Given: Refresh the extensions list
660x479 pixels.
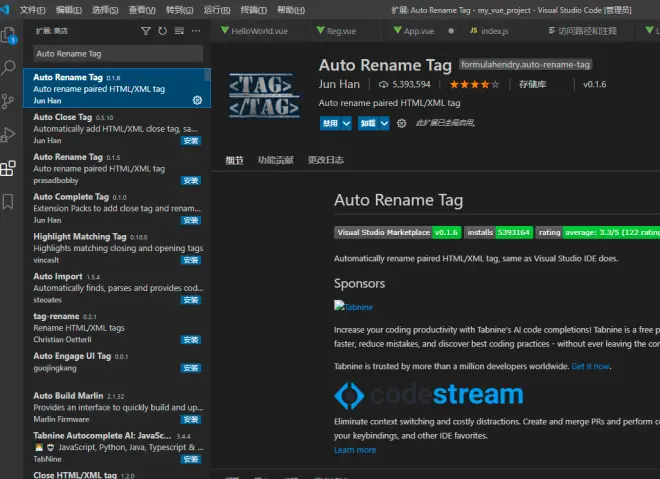Looking at the screenshot, I should pyautogui.click(x=162, y=31).
